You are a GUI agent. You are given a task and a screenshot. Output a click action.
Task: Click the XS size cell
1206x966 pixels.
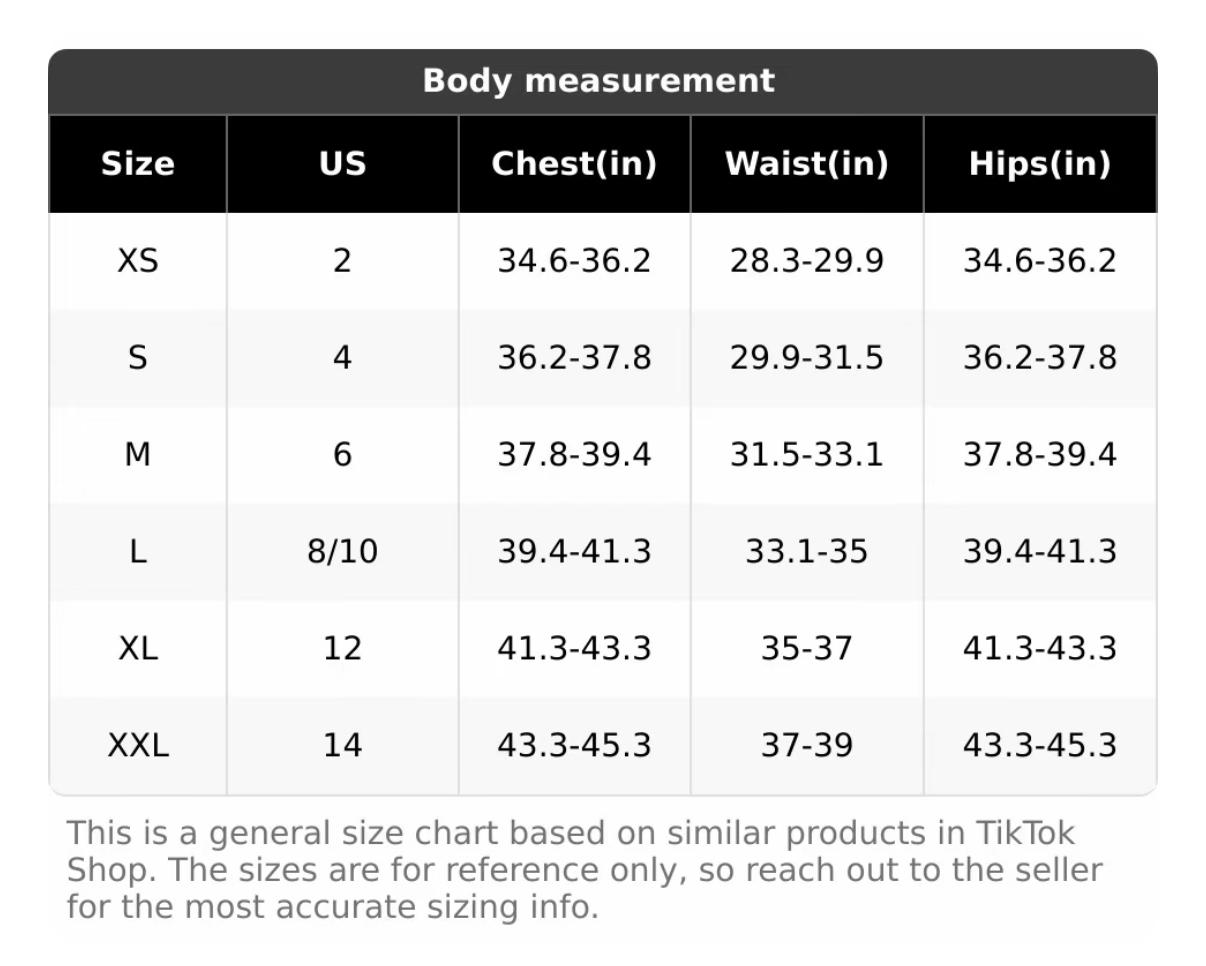click(x=138, y=261)
